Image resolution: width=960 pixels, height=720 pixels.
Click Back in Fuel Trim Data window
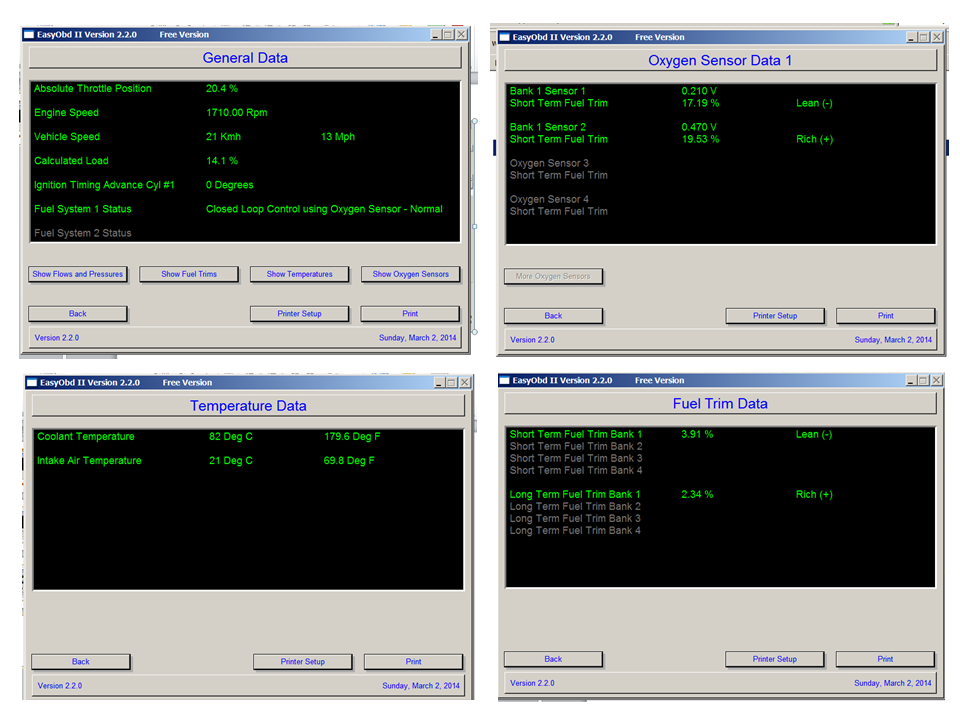(x=553, y=658)
